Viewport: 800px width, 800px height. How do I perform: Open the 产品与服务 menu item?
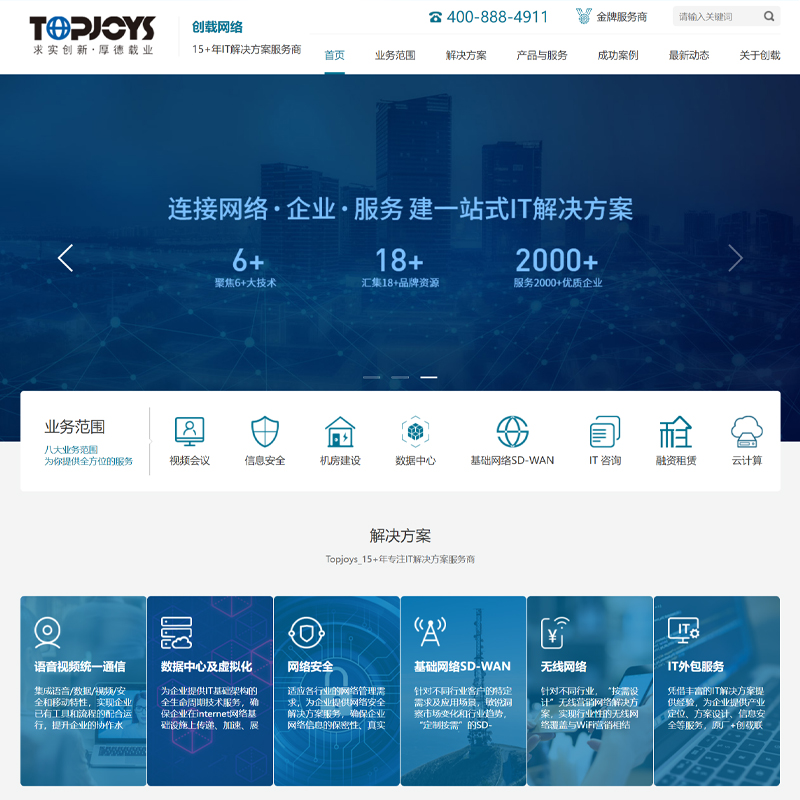[541, 55]
